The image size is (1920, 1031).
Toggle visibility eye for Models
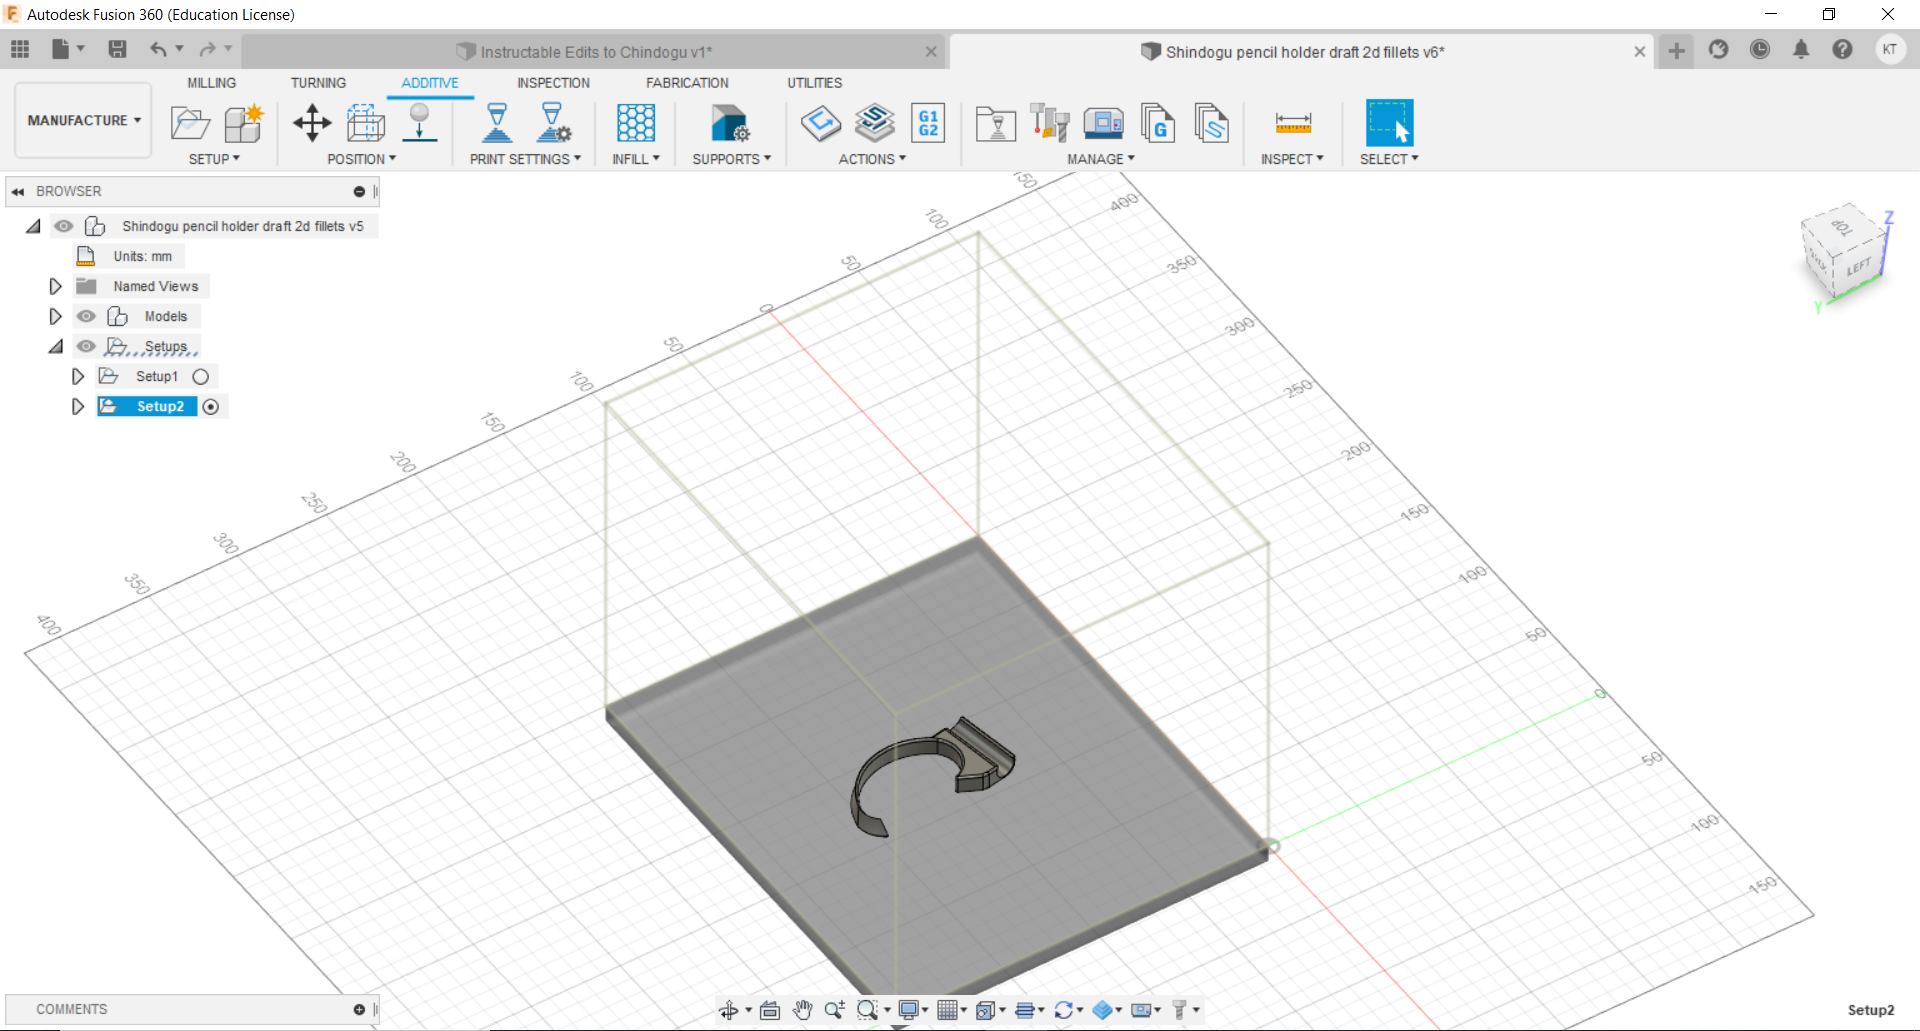tap(87, 316)
